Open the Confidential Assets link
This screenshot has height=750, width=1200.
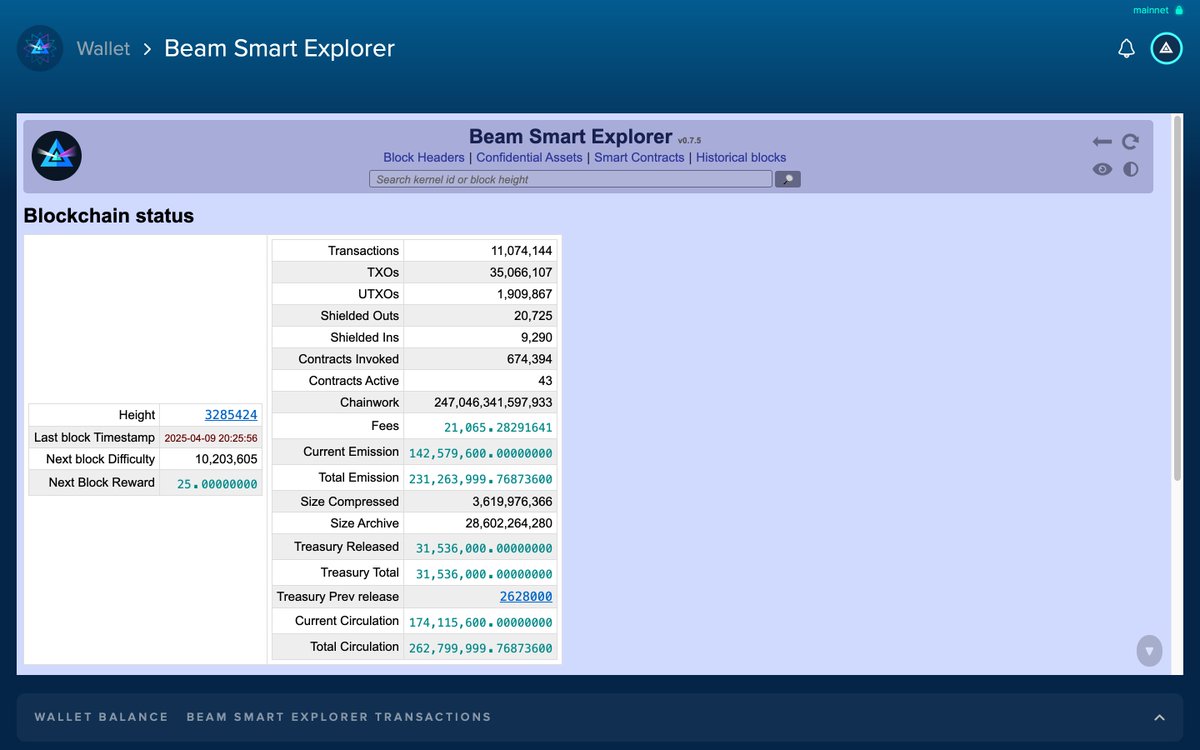(x=529, y=158)
